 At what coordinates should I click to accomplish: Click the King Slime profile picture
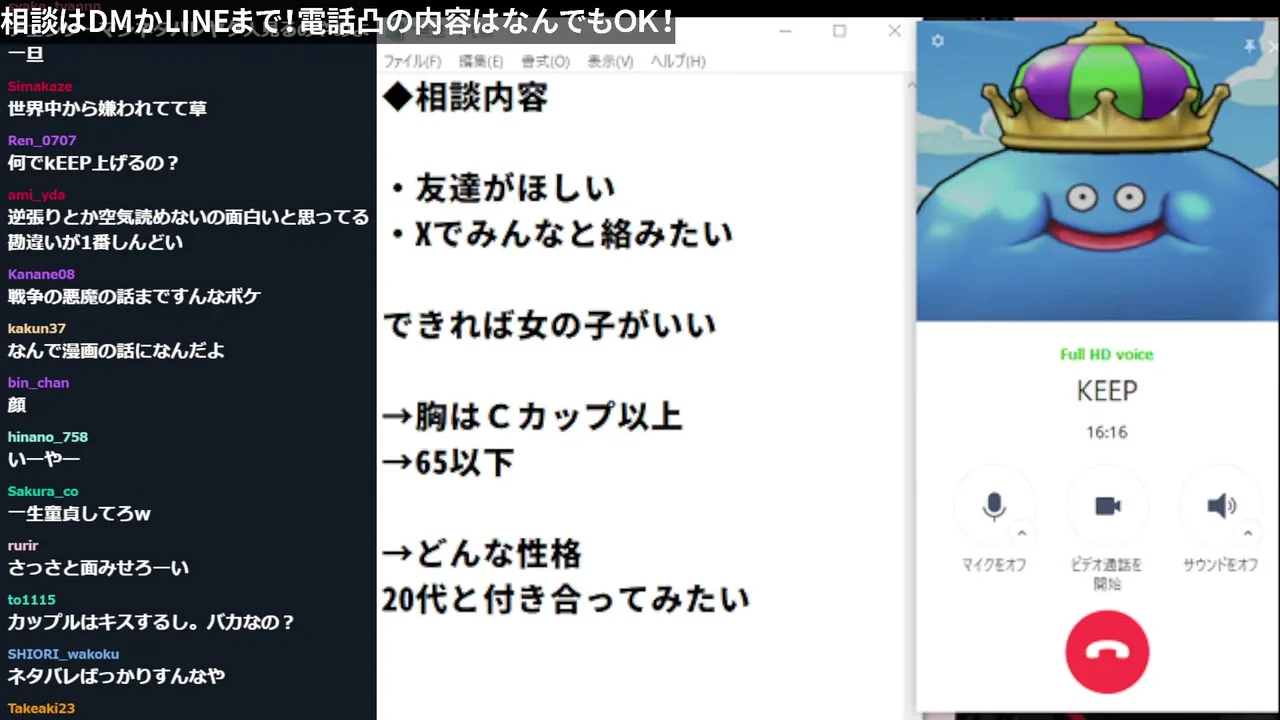tap(1097, 171)
